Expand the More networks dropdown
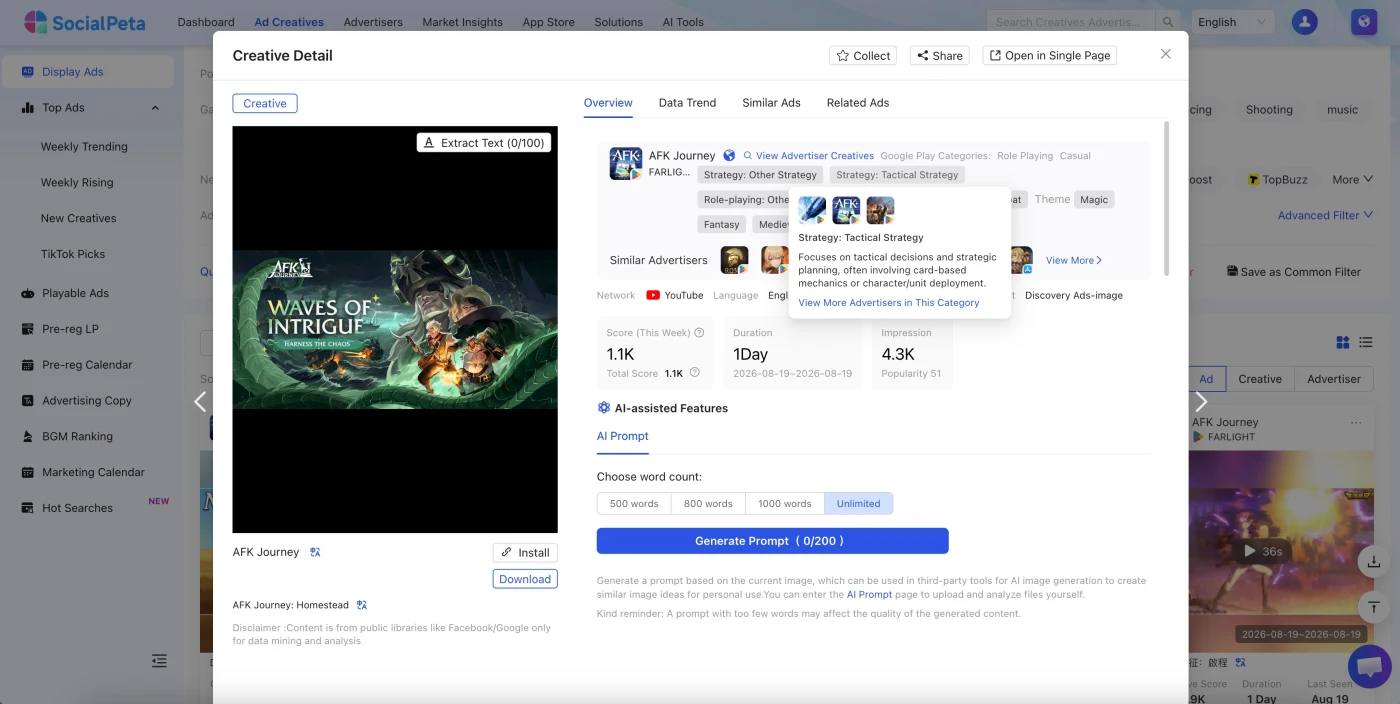 1352,180
